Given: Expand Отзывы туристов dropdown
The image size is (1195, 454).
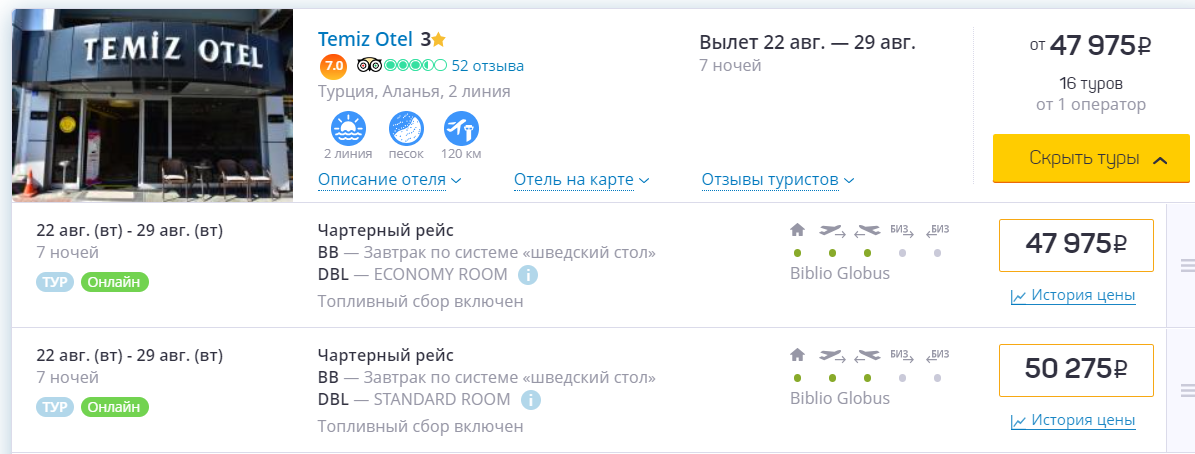Looking at the screenshot, I should pos(777,180).
